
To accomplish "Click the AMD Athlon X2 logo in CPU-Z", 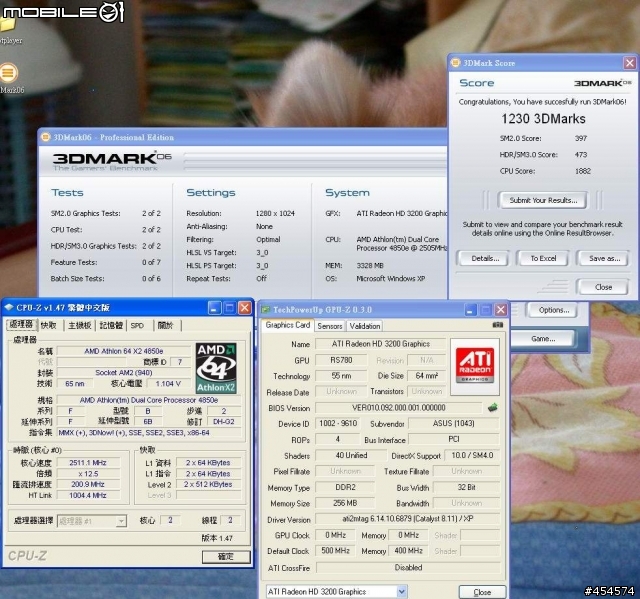I will coord(216,368).
